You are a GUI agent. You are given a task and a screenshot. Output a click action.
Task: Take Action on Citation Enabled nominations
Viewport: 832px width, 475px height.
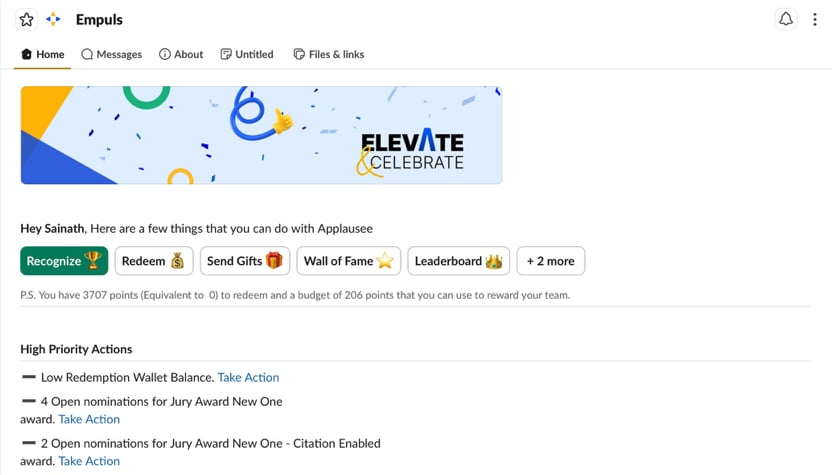89,461
